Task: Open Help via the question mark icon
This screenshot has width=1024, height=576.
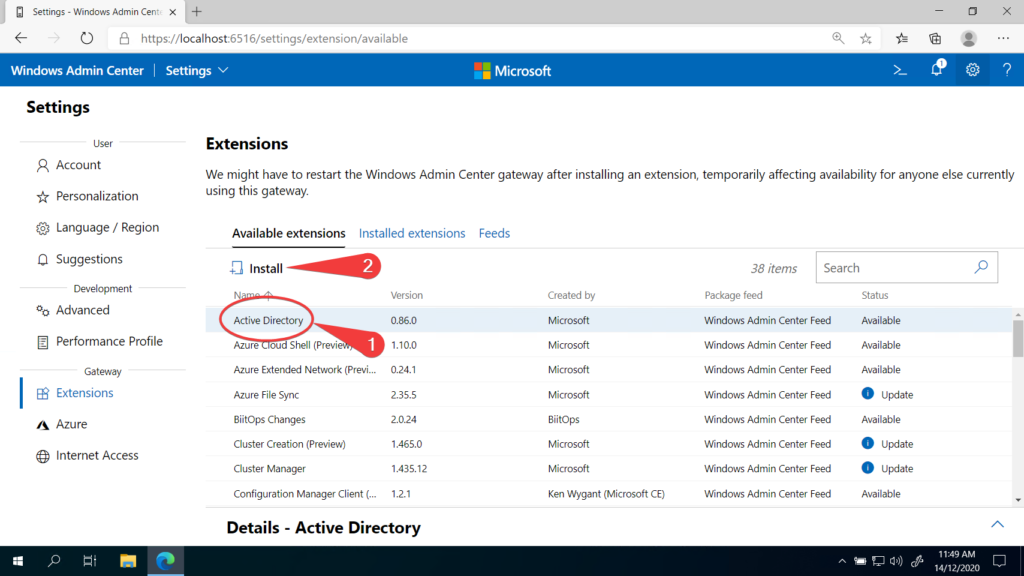Action: pyautogui.click(x=1007, y=70)
